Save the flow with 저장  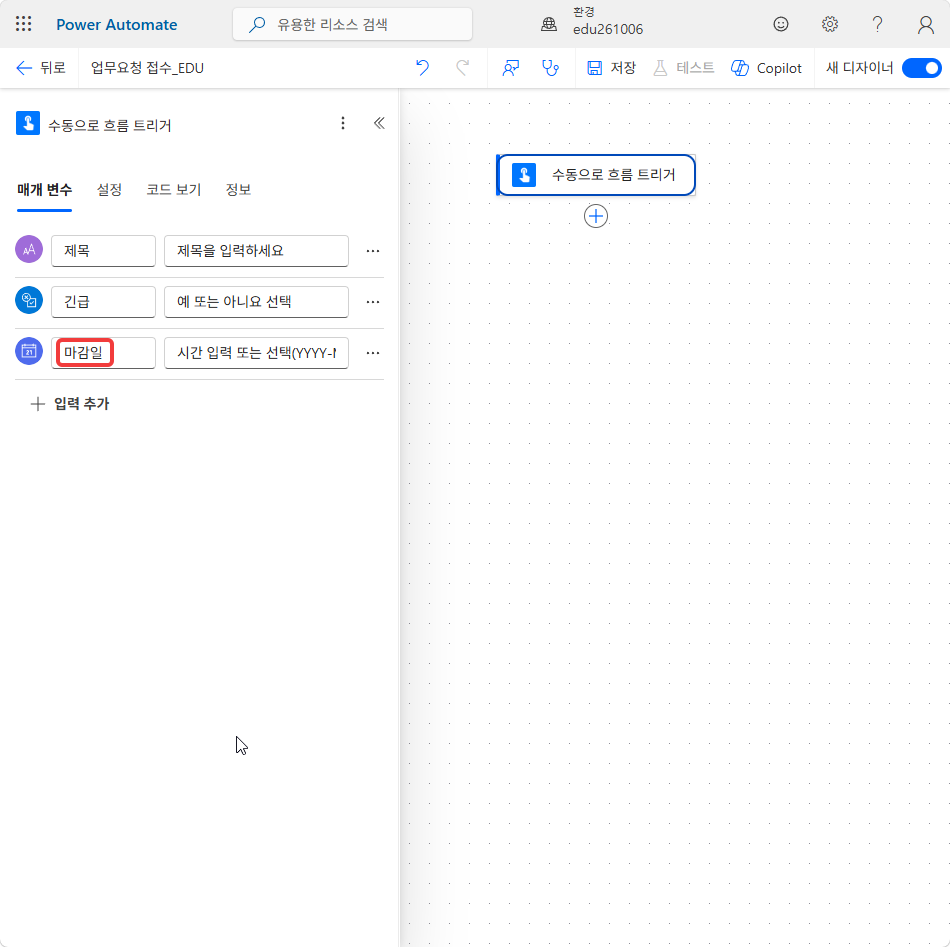(611, 68)
